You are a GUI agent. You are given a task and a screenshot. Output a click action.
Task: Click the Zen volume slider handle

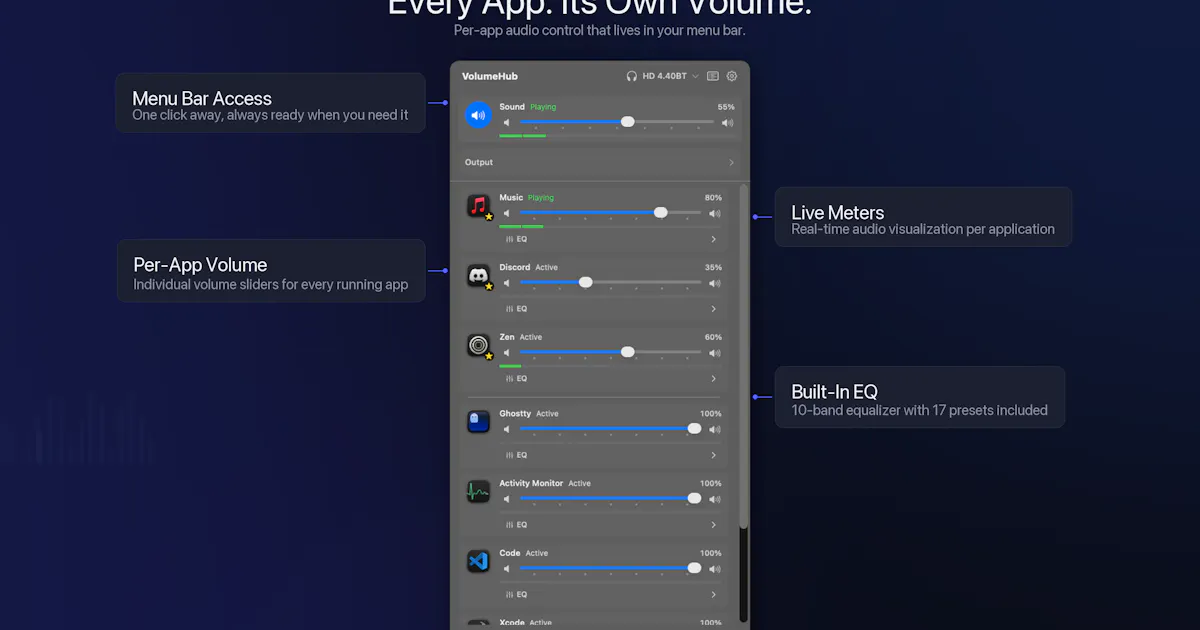628,352
